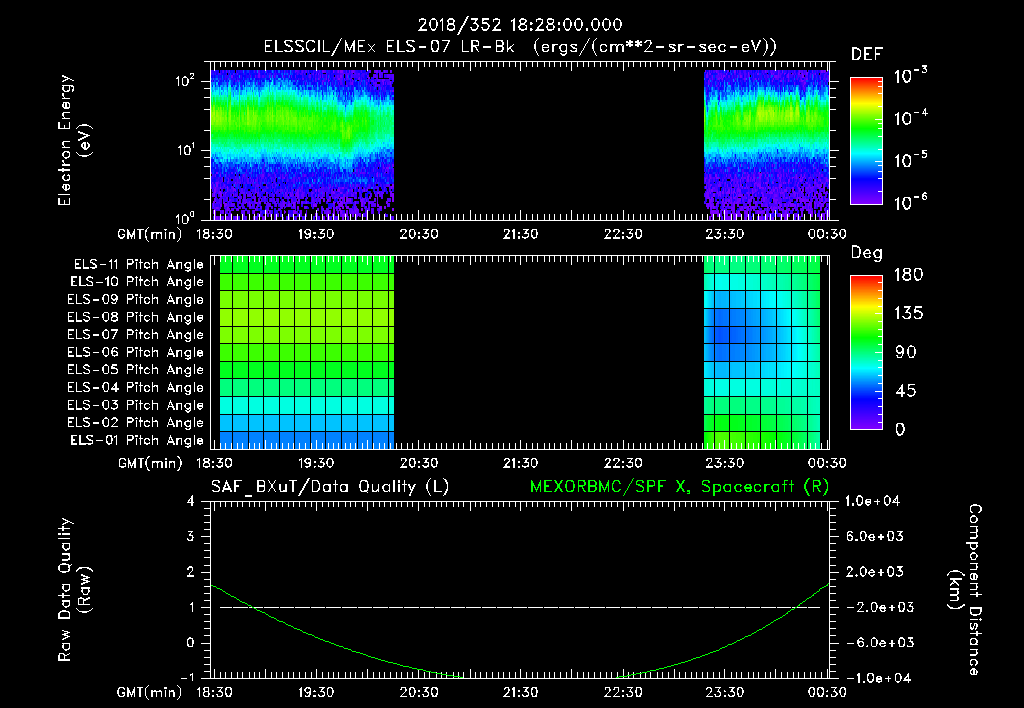1024x708 pixels.
Task: Click the 20:30 label under the spectrogram panel
Action: (x=419, y=234)
